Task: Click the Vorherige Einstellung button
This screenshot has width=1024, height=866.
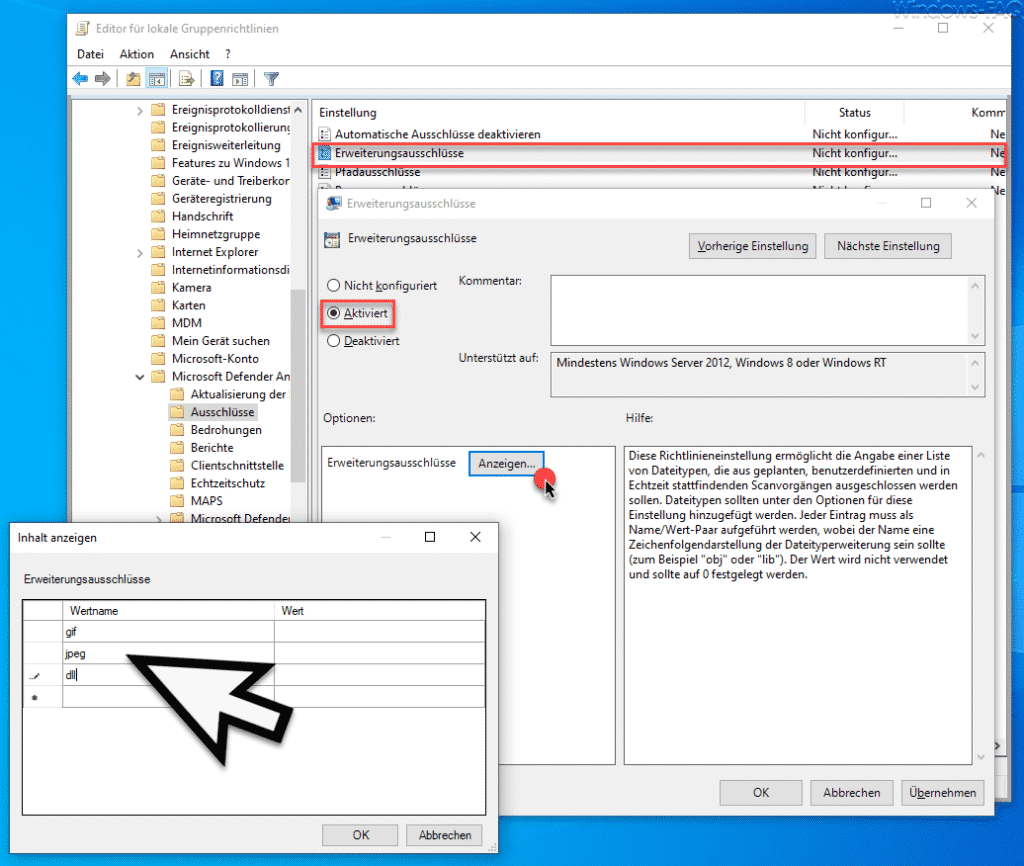Action: tap(752, 246)
